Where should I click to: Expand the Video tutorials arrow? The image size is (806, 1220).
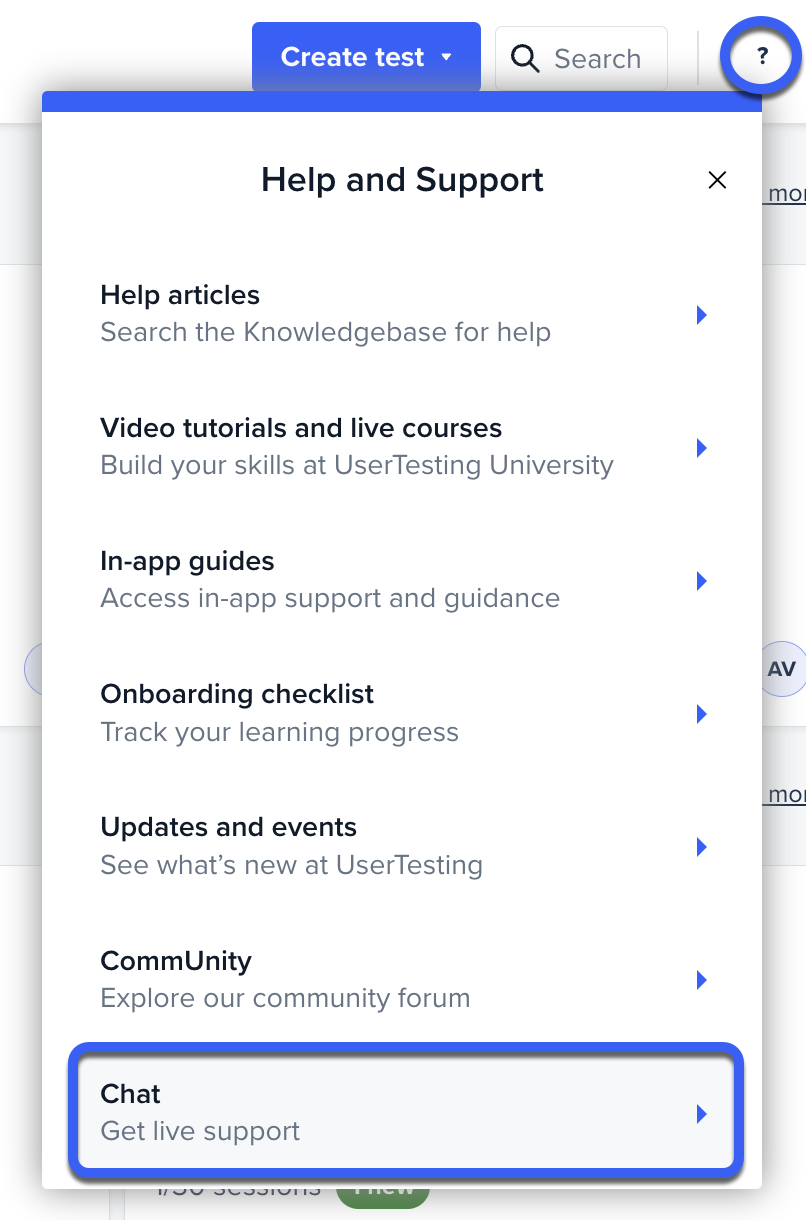702,448
